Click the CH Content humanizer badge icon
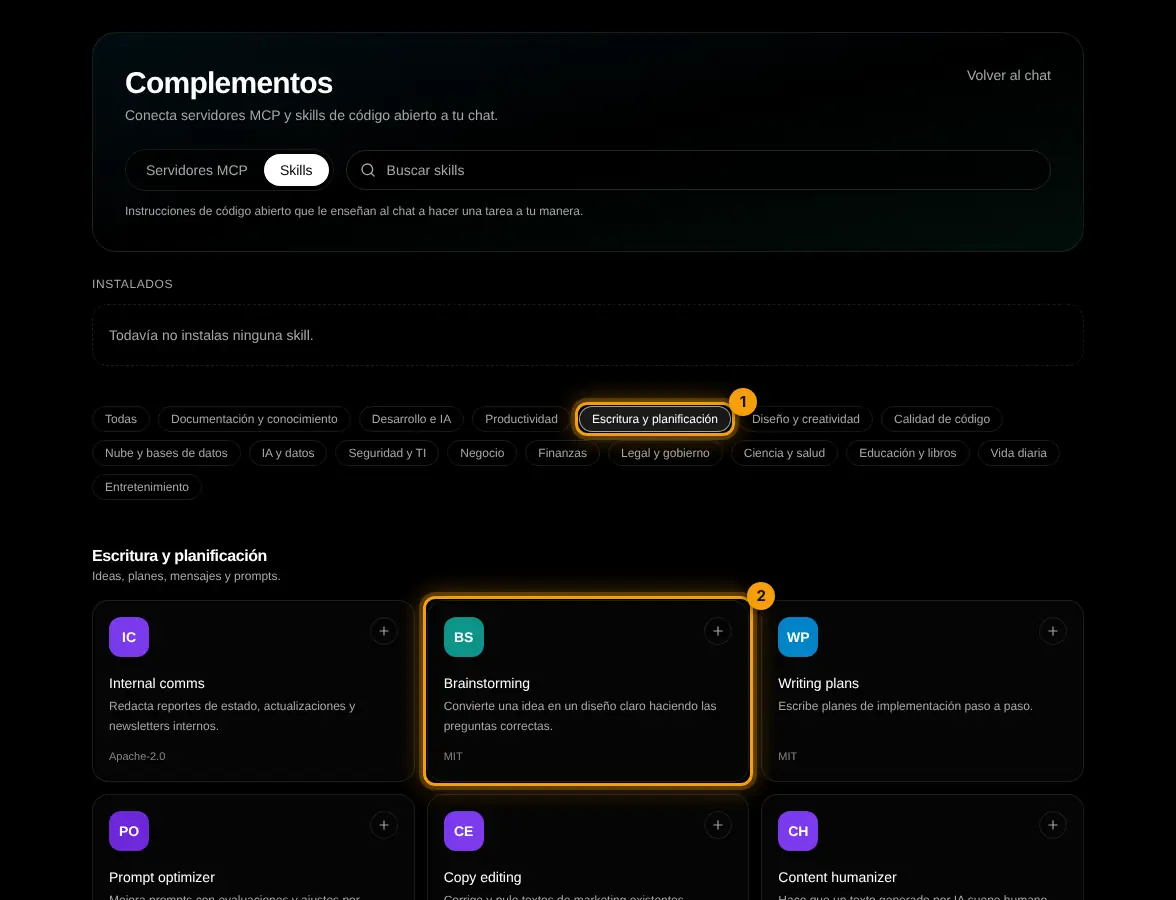The height and width of the screenshot is (900, 1176). point(798,831)
